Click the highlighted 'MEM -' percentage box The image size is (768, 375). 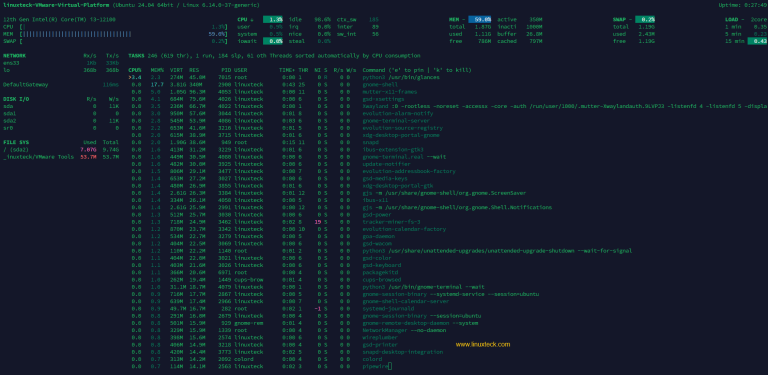tap(480, 20)
